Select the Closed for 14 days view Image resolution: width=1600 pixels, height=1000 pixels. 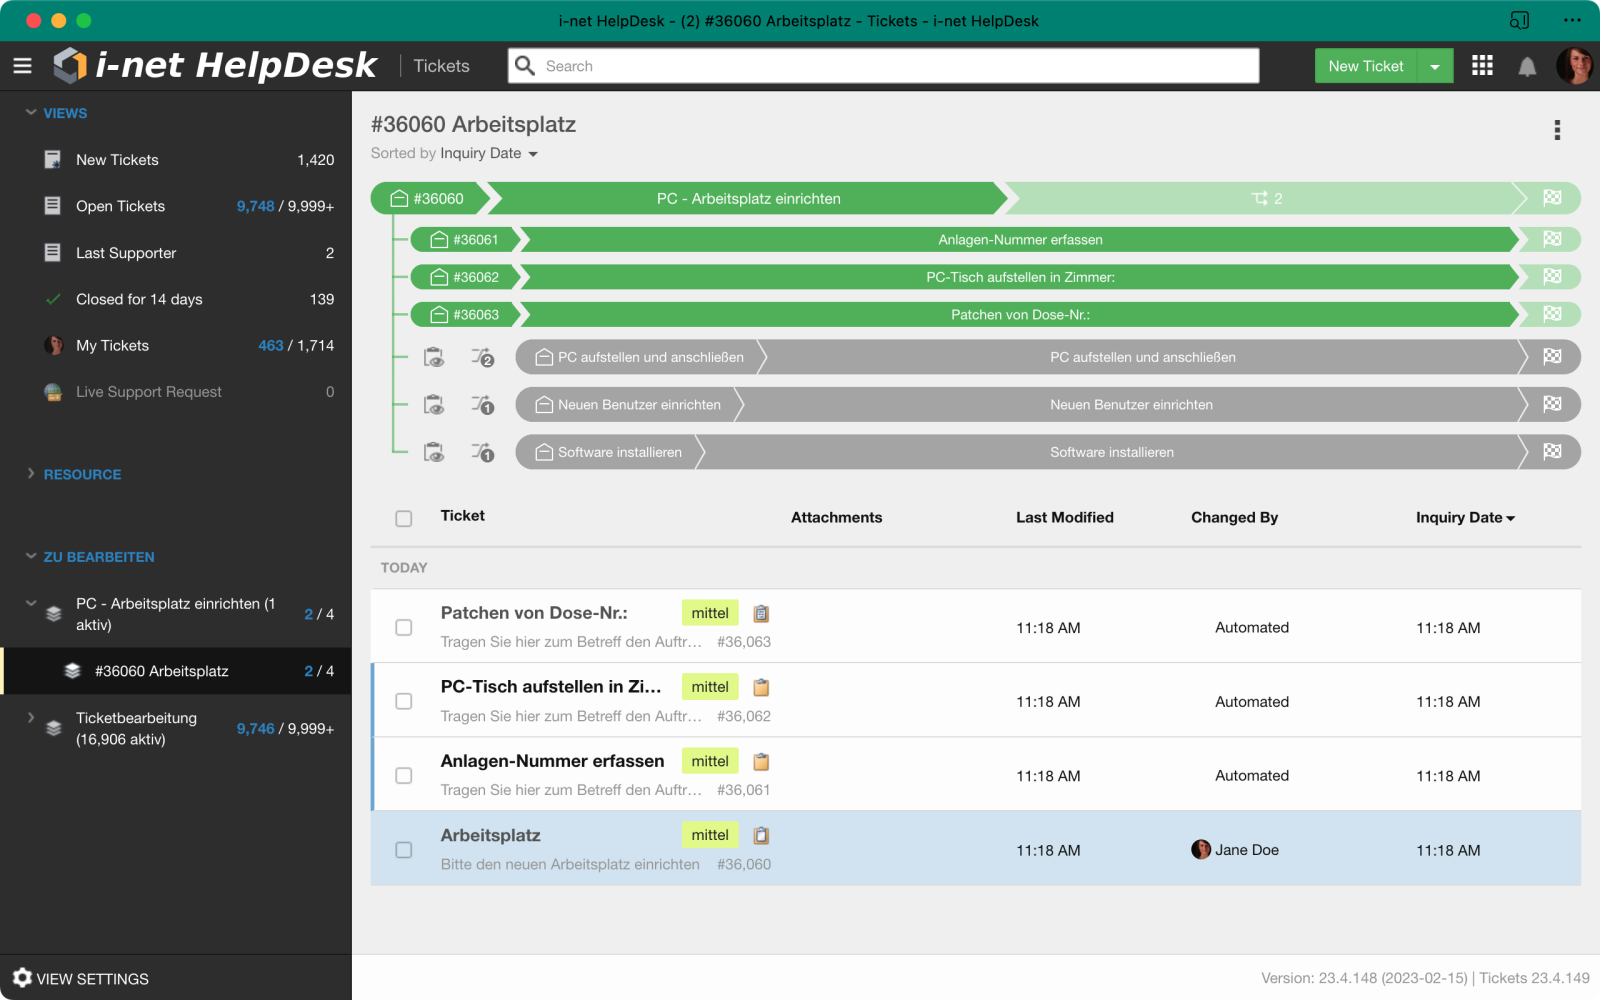click(x=138, y=299)
